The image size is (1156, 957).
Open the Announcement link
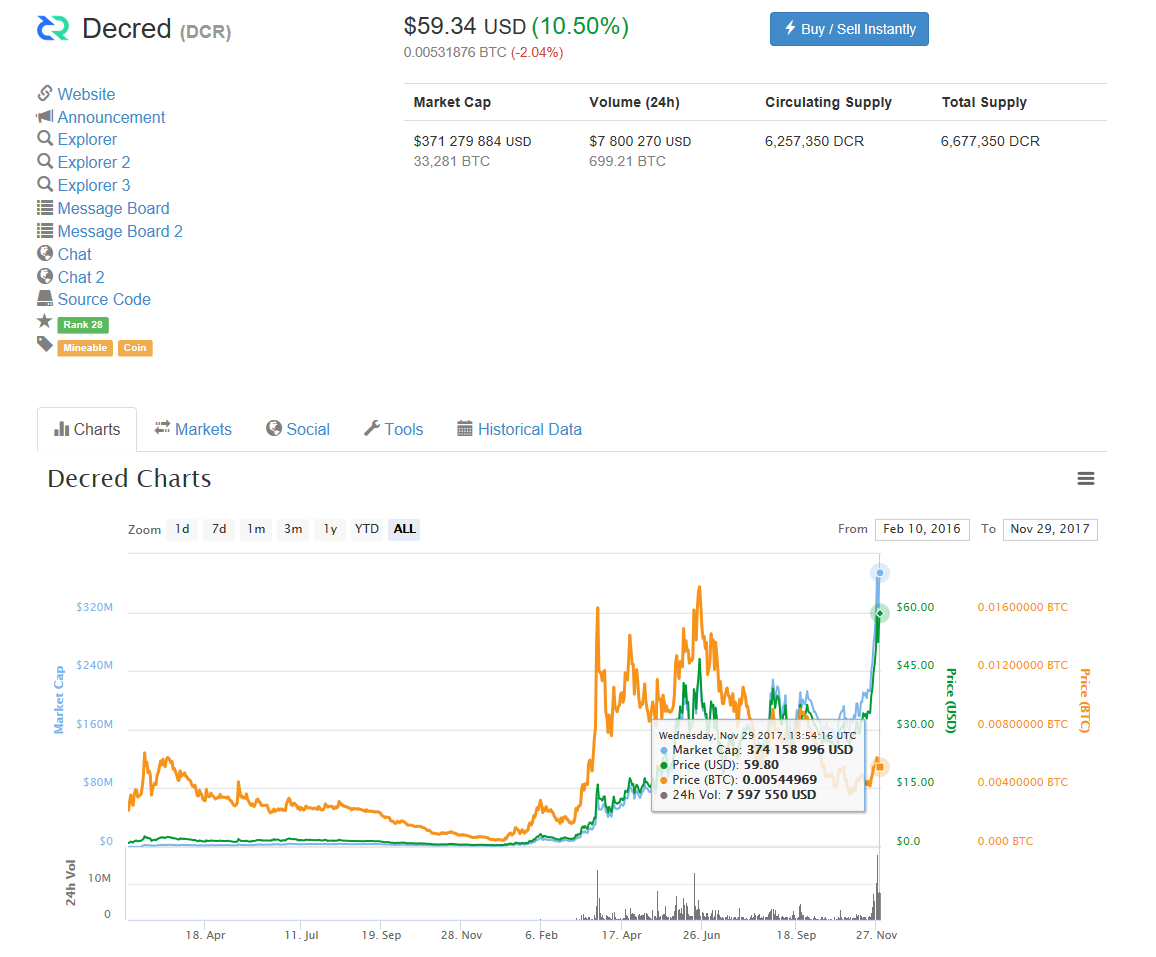111,117
